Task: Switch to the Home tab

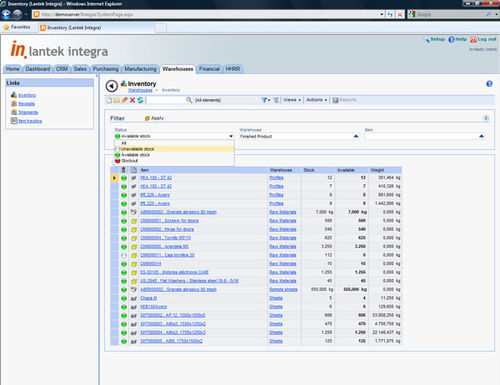Action: coord(13,69)
